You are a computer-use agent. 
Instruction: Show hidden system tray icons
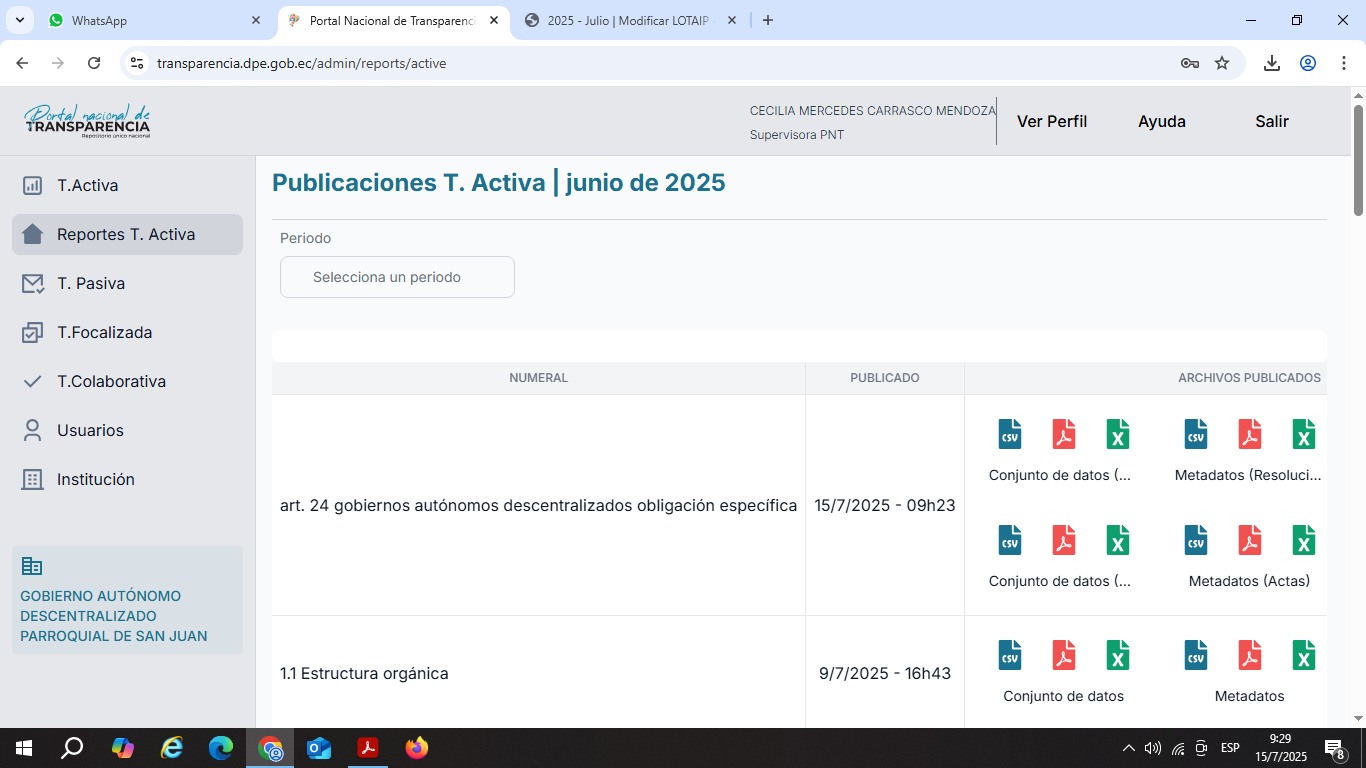point(1128,748)
